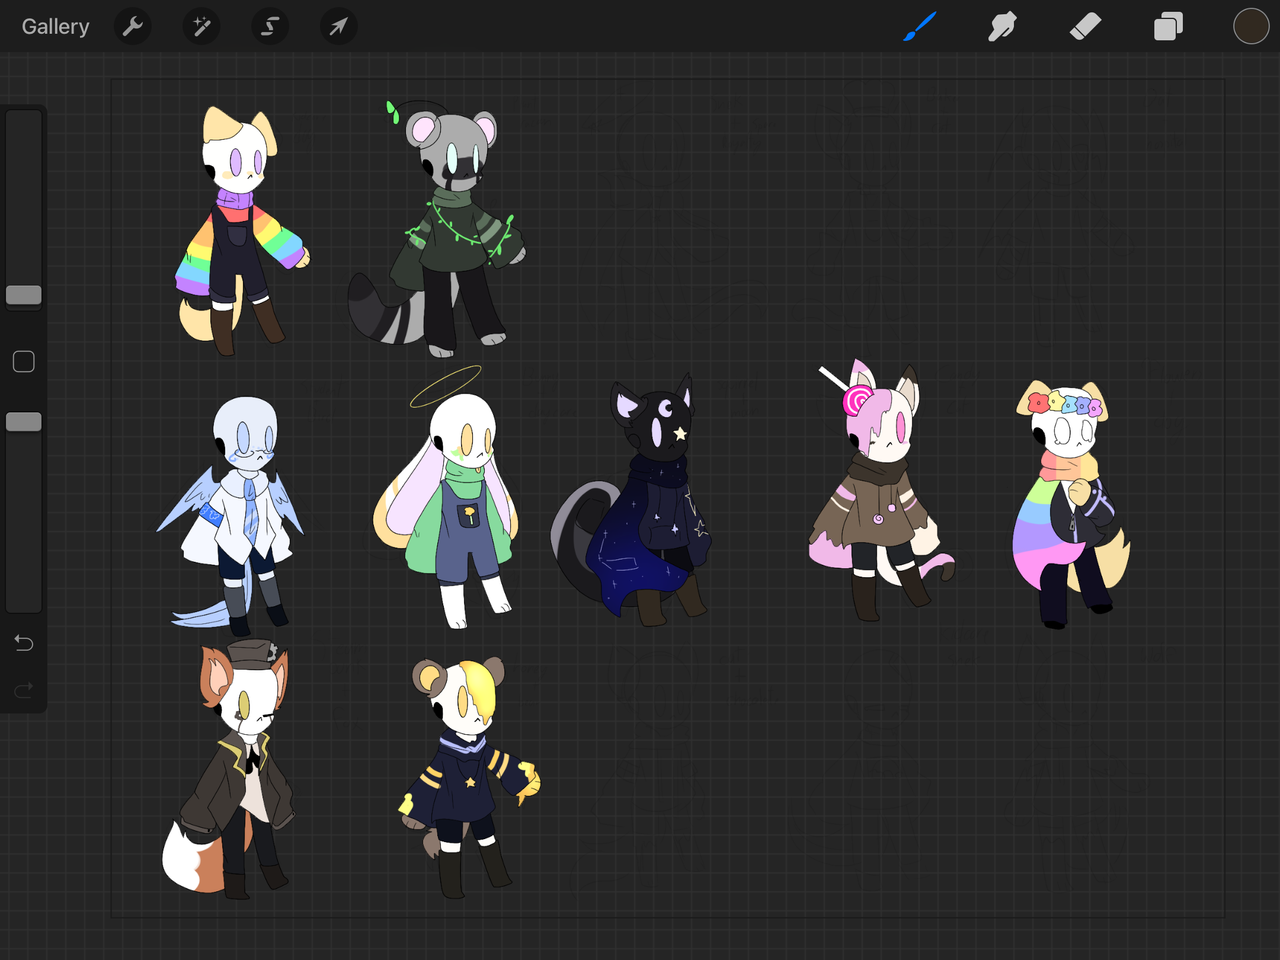Open the Gallery view
1280x960 pixels.
(56, 27)
